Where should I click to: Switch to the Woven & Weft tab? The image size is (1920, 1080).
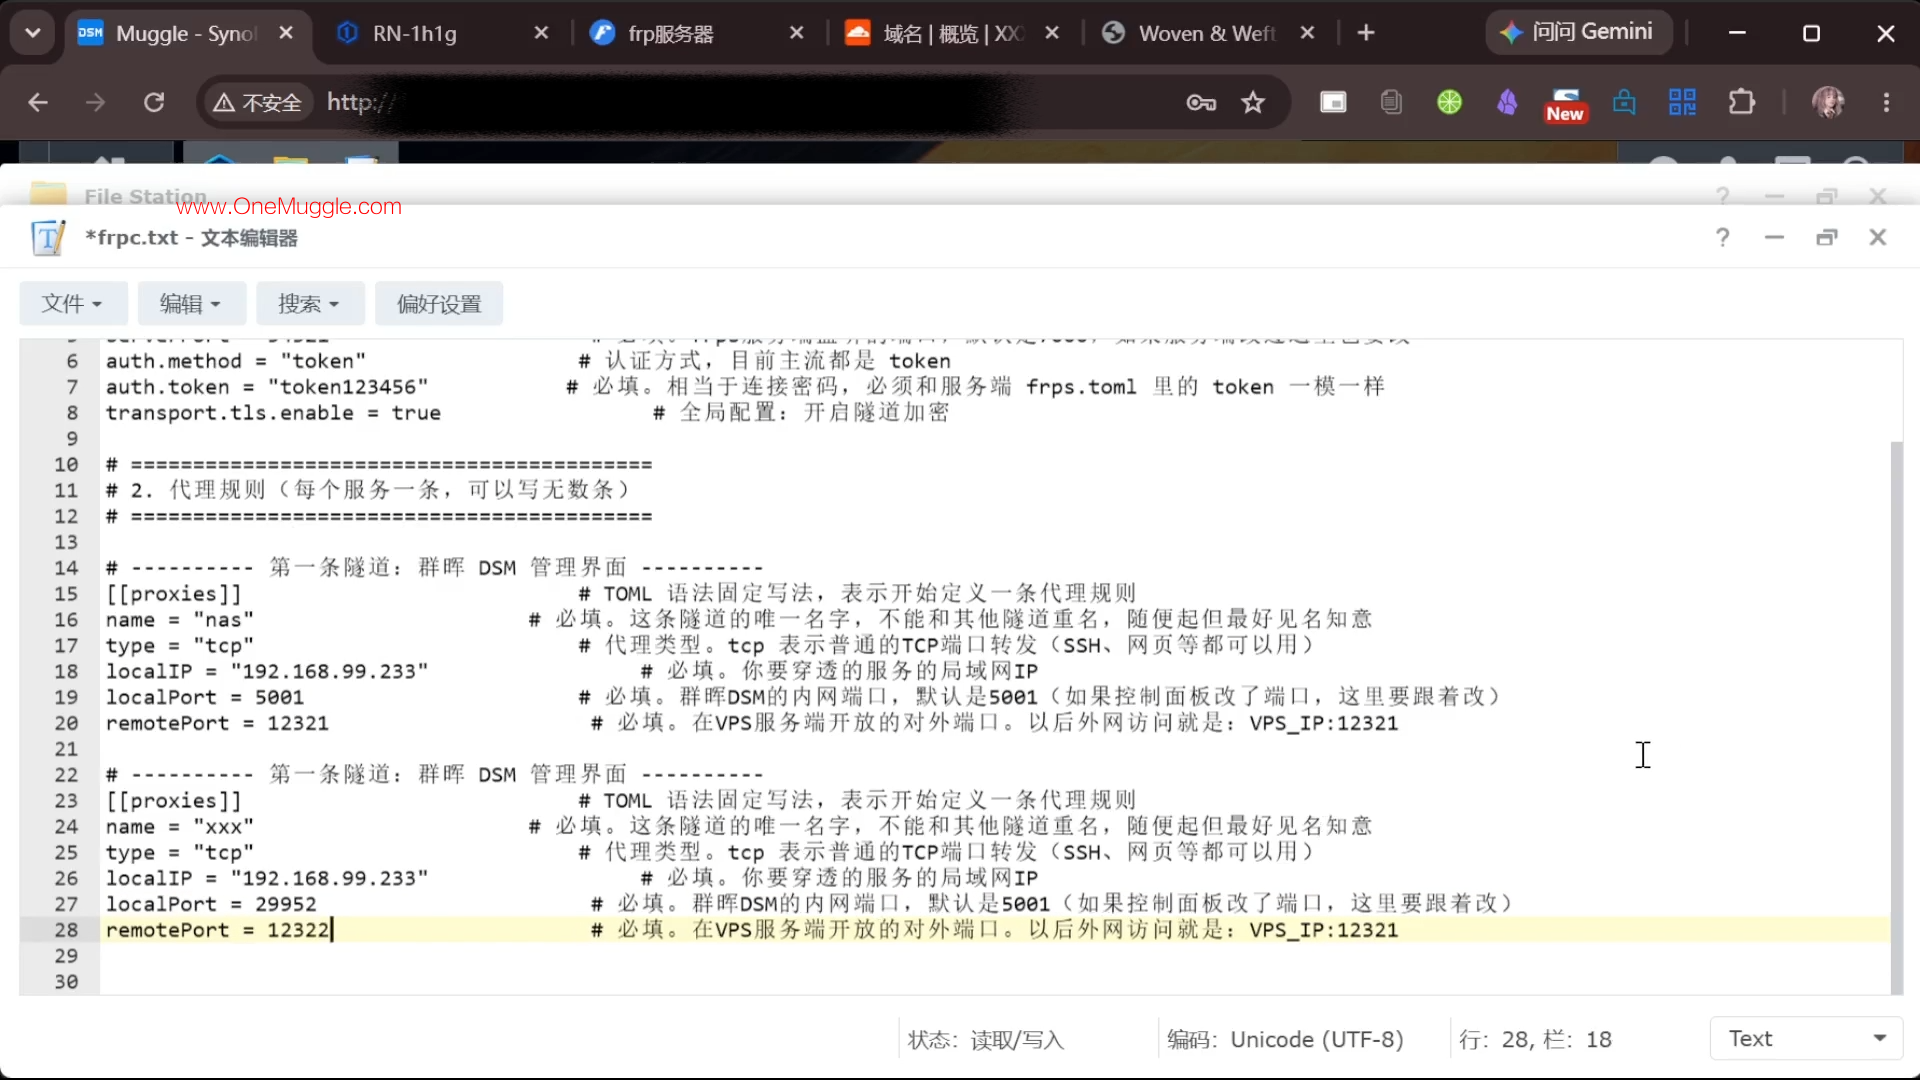click(x=1208, y=33)
